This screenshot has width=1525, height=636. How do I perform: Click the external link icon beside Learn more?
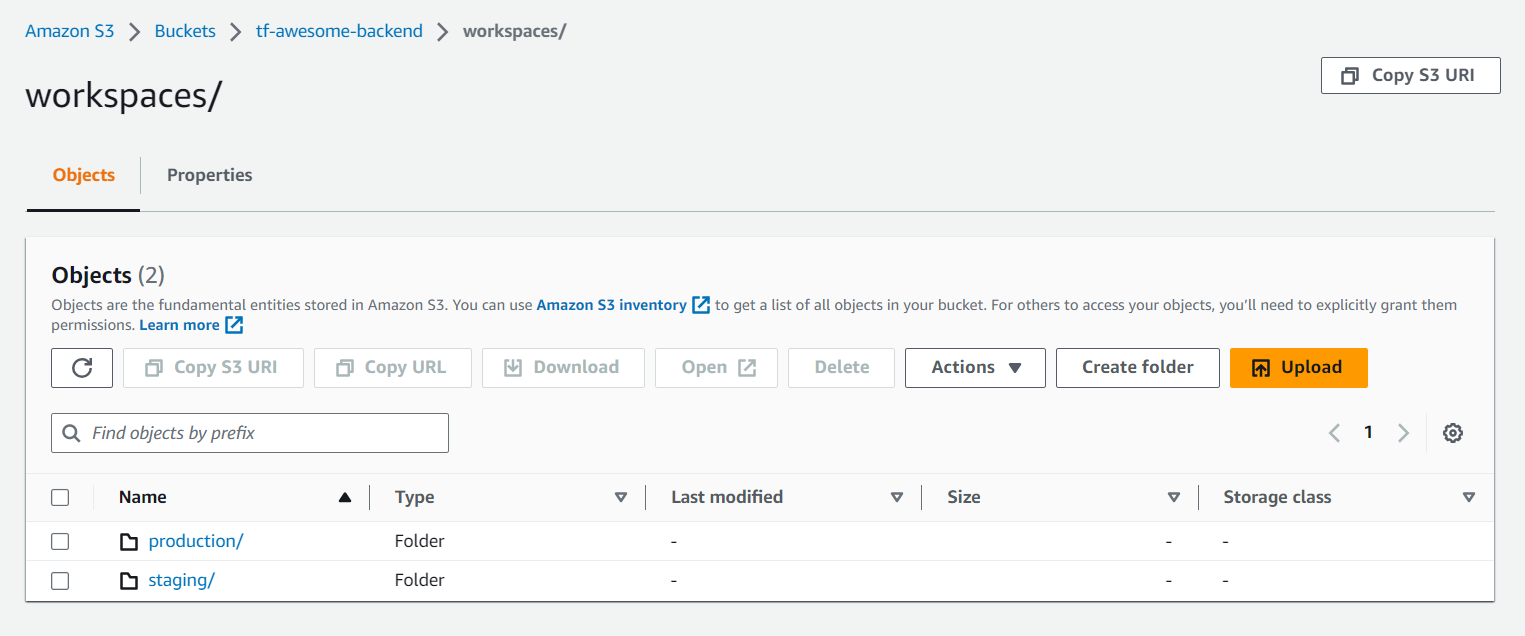tap(234, 325)
